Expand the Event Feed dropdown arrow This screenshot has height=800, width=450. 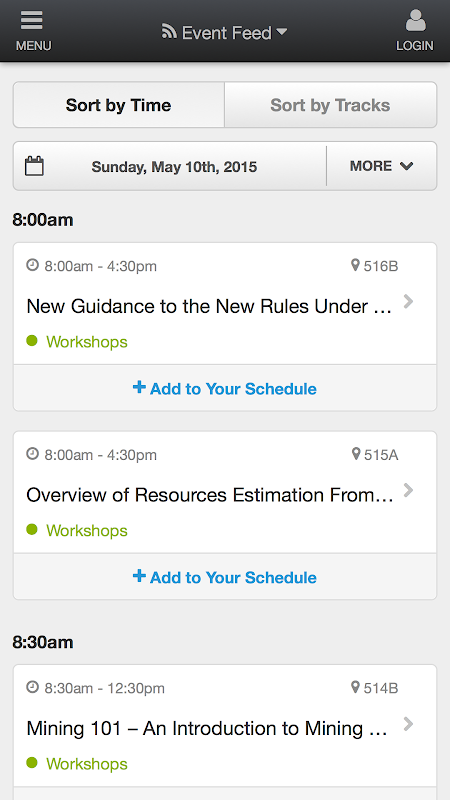click(282, 32)
